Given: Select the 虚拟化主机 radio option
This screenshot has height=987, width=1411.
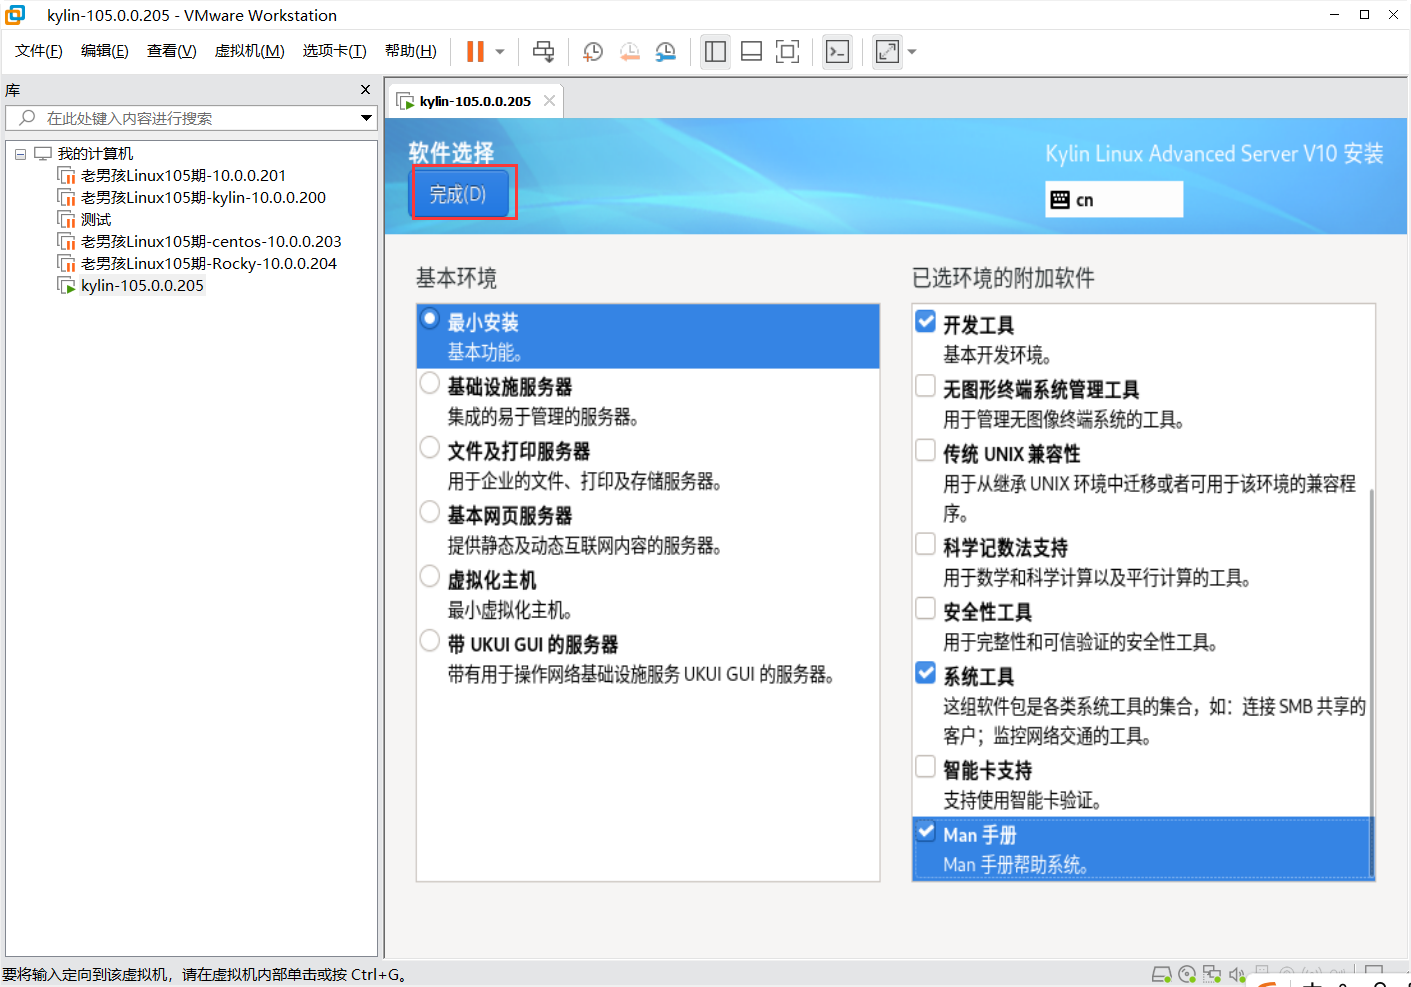Looking at the screenshot, I should point(430,576).
